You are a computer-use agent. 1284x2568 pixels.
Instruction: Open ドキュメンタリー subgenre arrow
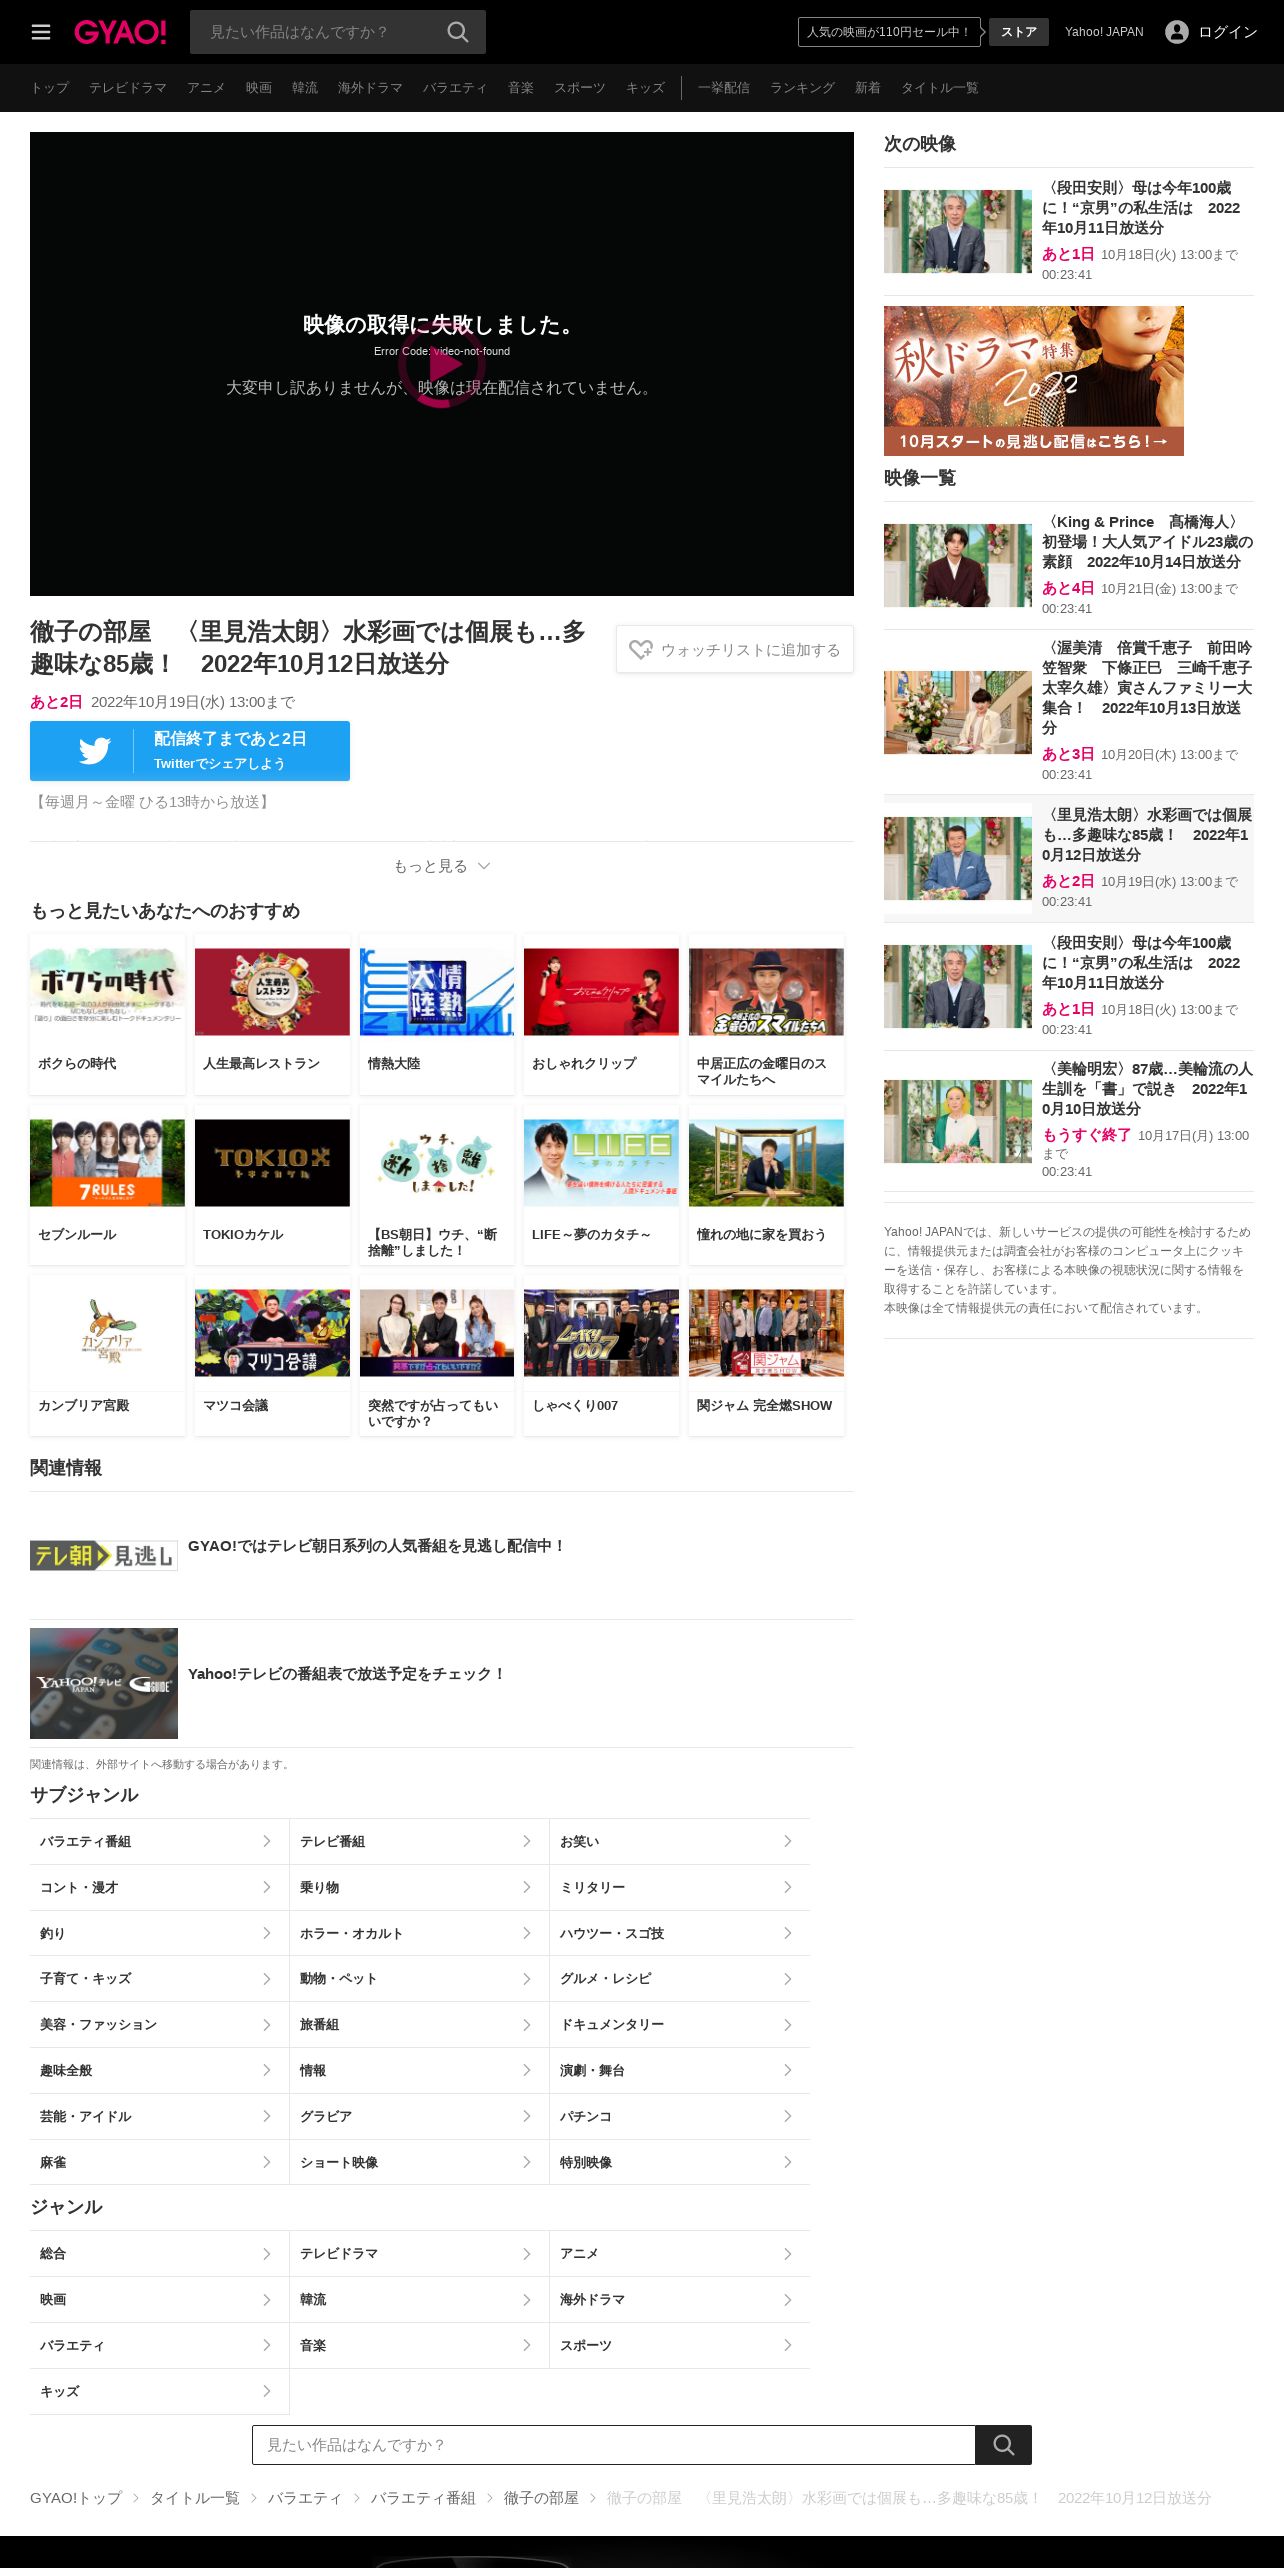pyautogui.click(x=788, y=2025)
